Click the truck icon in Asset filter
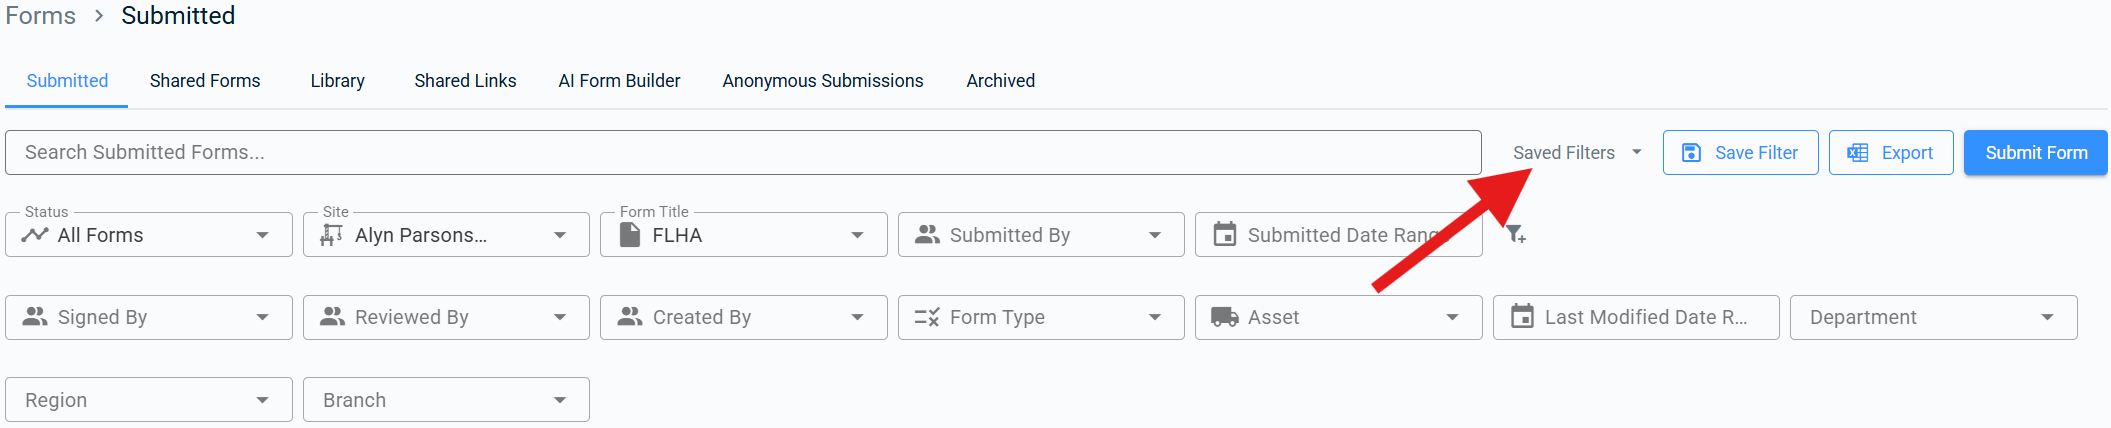This screenshot has height=428, width=2111. pos(1224,317)
